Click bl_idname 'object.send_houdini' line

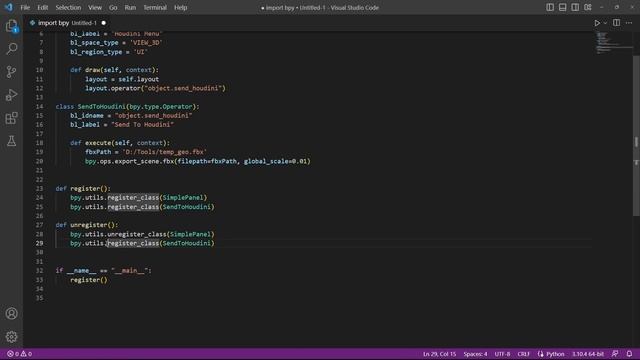point(131,116)
